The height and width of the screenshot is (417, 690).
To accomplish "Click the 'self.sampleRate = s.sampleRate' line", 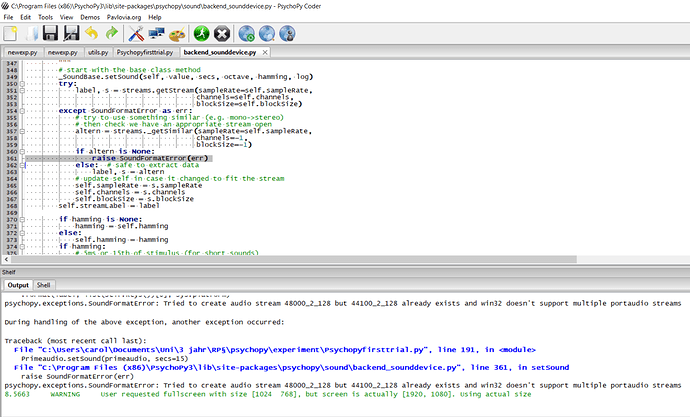I will click(139, 186).
